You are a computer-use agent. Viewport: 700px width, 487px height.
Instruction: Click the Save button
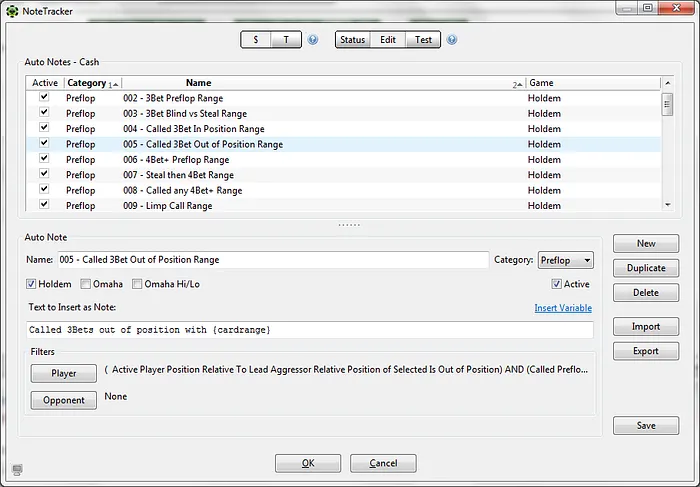pos(646,425)
